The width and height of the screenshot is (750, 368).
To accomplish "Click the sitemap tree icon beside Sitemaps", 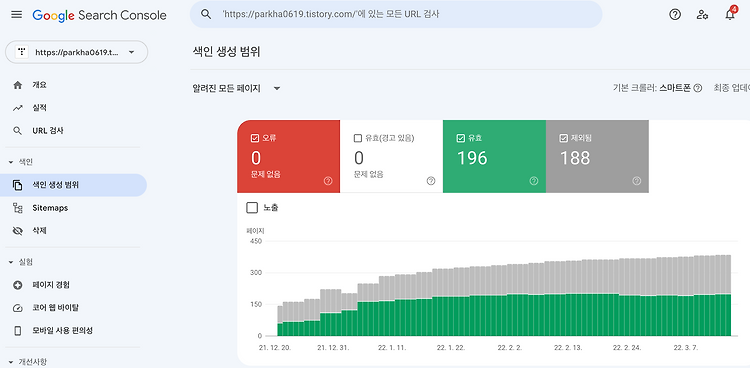I will [18, 208].
